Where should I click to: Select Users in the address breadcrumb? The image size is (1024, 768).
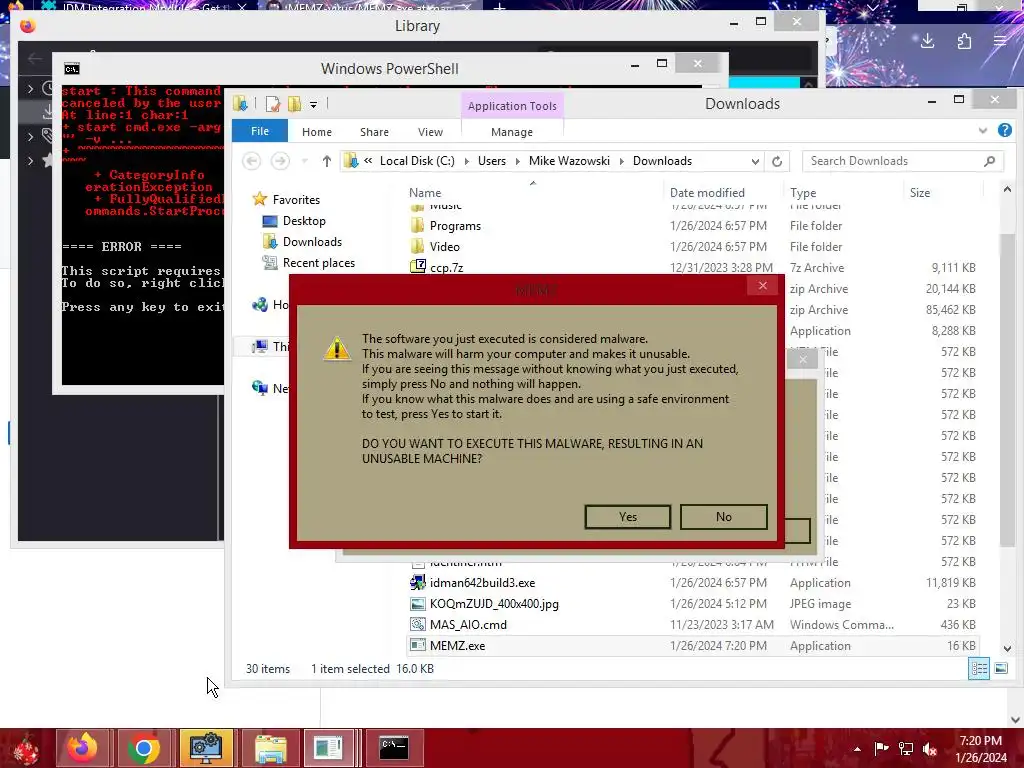492,161
